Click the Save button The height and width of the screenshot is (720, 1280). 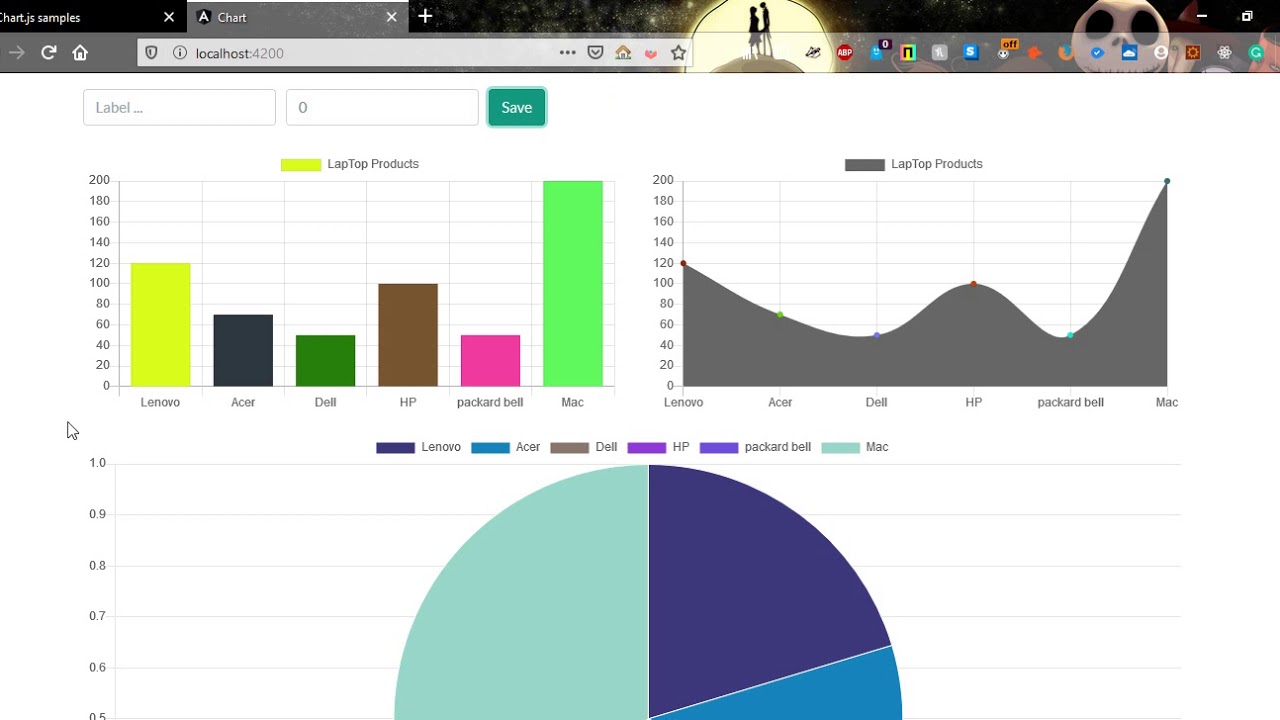(x=517, y=107)
